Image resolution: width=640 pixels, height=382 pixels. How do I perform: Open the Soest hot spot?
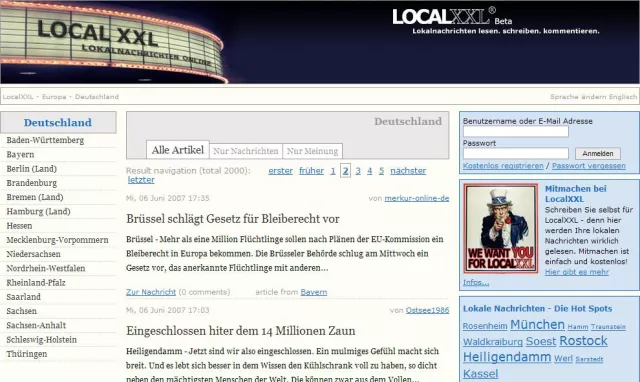tap(541, 341)
